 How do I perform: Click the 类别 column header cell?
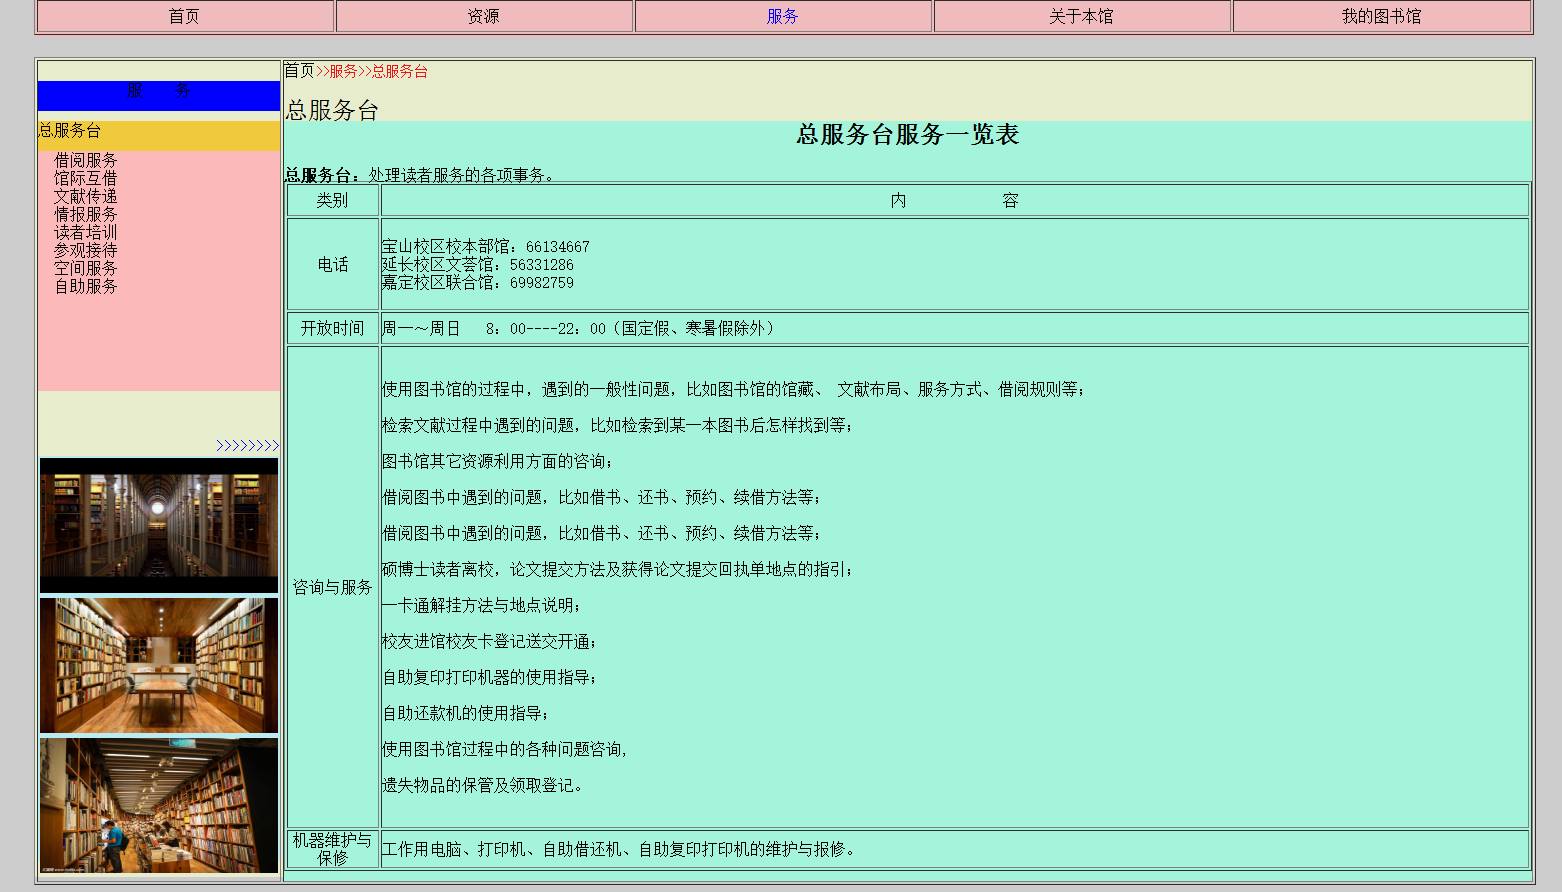click(x=333, y=200)
